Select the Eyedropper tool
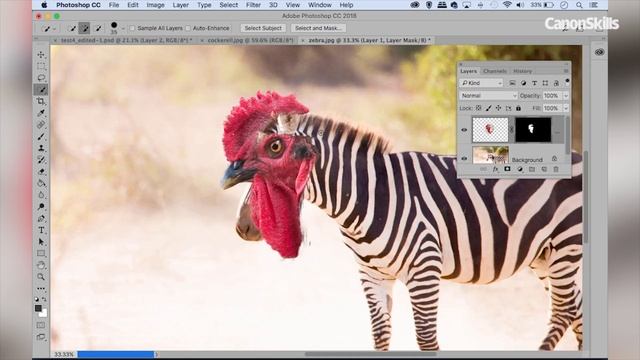The height and width of the screenshot is (360, 640). point(41,113)
